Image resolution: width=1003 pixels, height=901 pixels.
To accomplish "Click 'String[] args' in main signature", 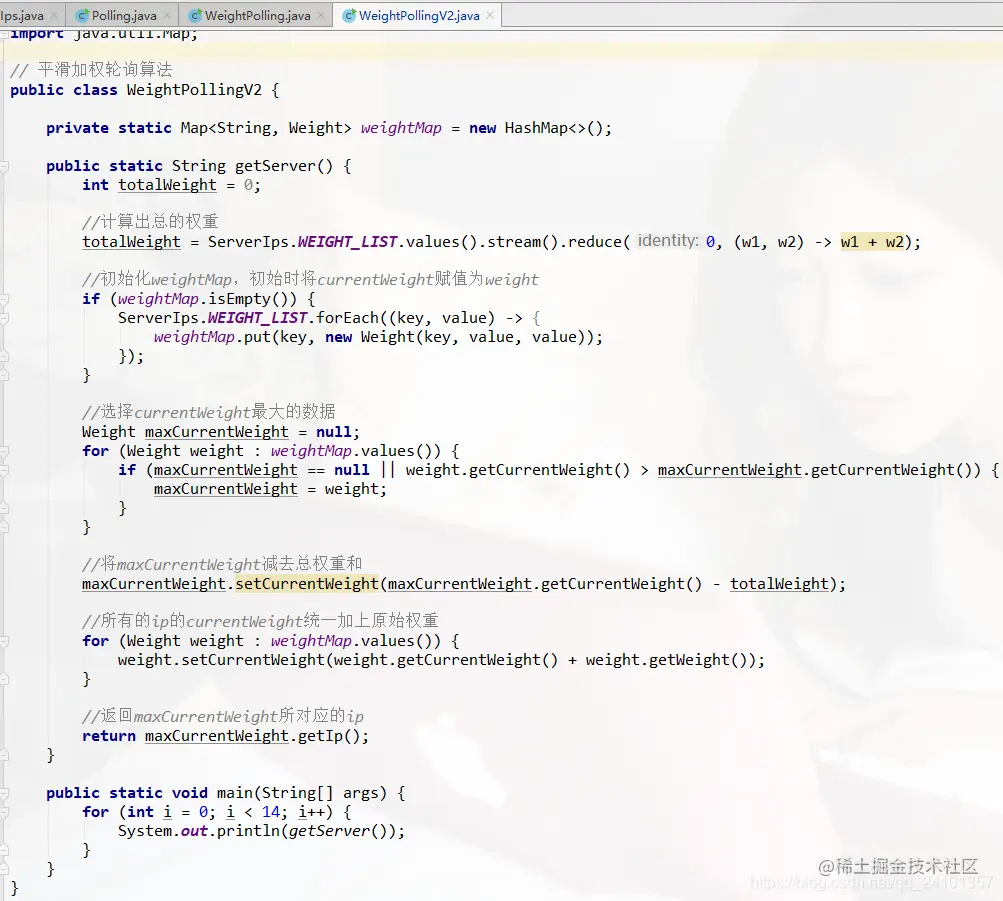I will point(321,794).
